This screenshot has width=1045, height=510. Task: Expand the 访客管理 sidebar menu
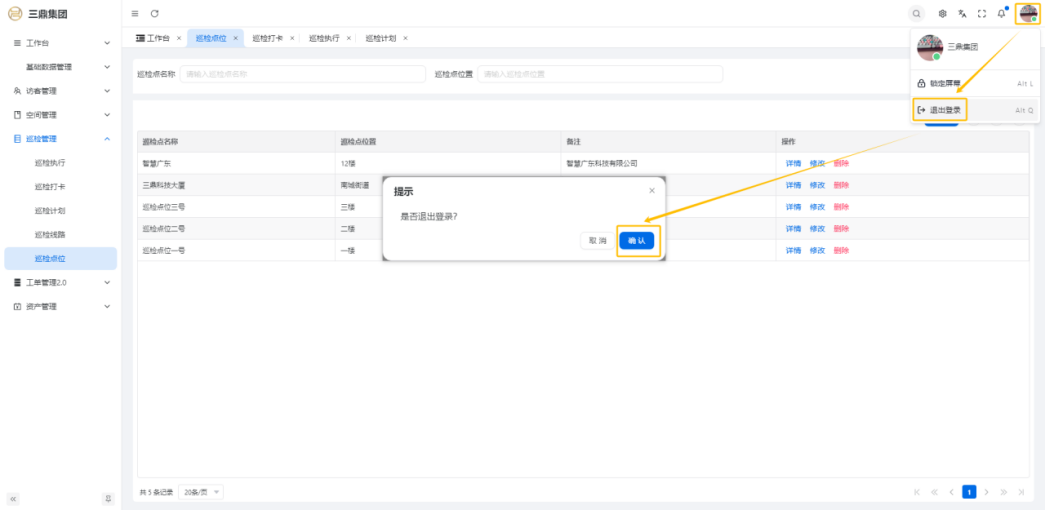point(60,91)
